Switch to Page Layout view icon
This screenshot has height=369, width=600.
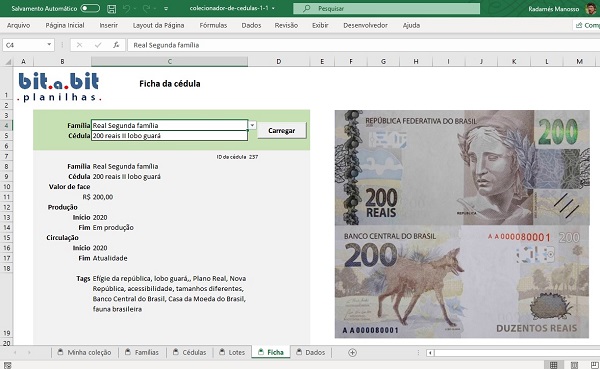(574, 365)
